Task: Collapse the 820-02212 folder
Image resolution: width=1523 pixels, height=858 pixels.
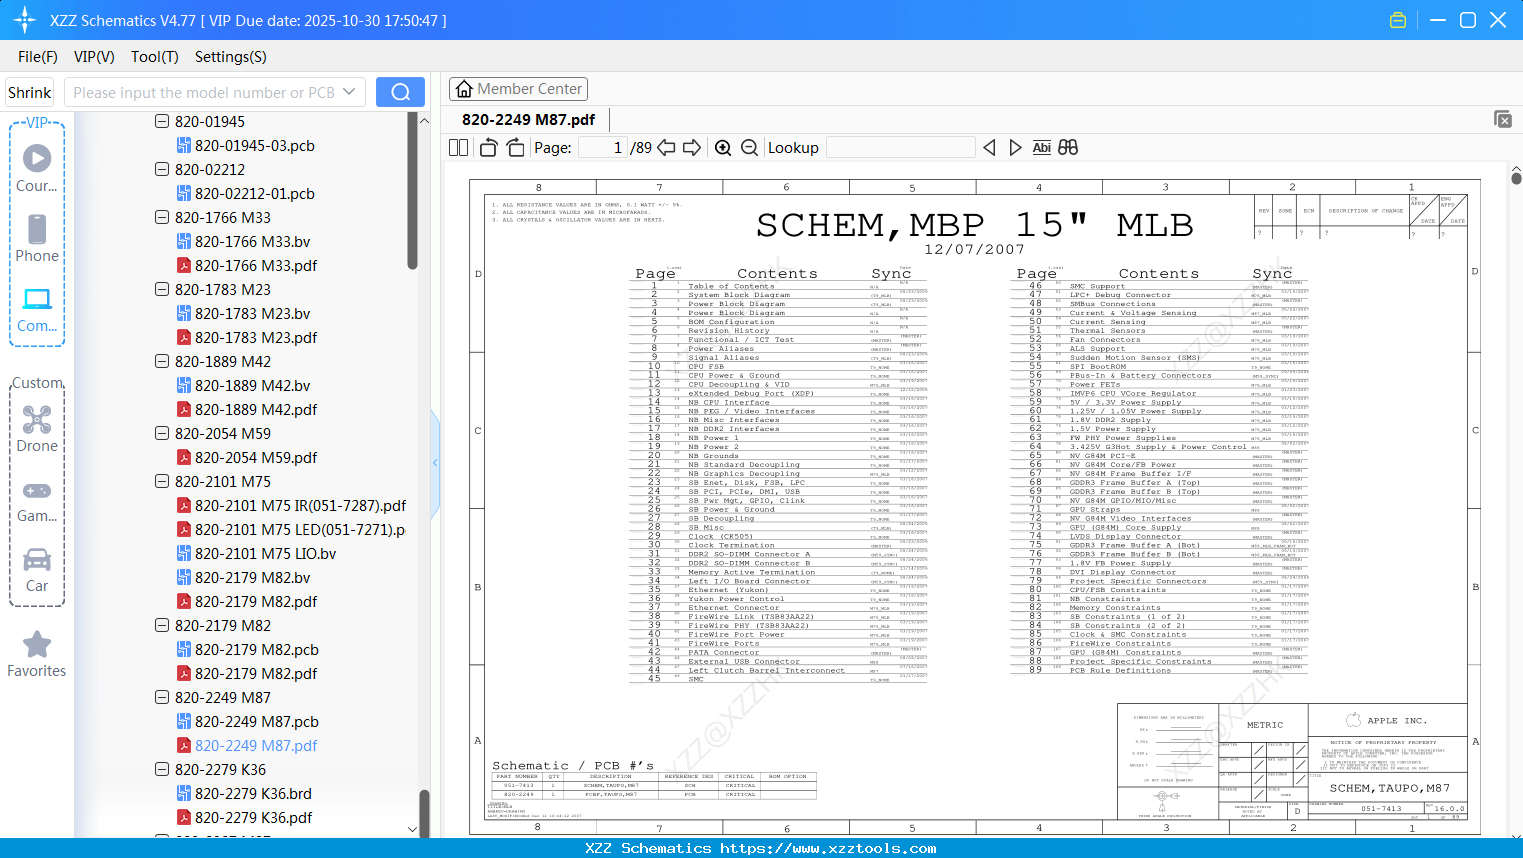Action: pyautogui.click(x=162, y=170)
